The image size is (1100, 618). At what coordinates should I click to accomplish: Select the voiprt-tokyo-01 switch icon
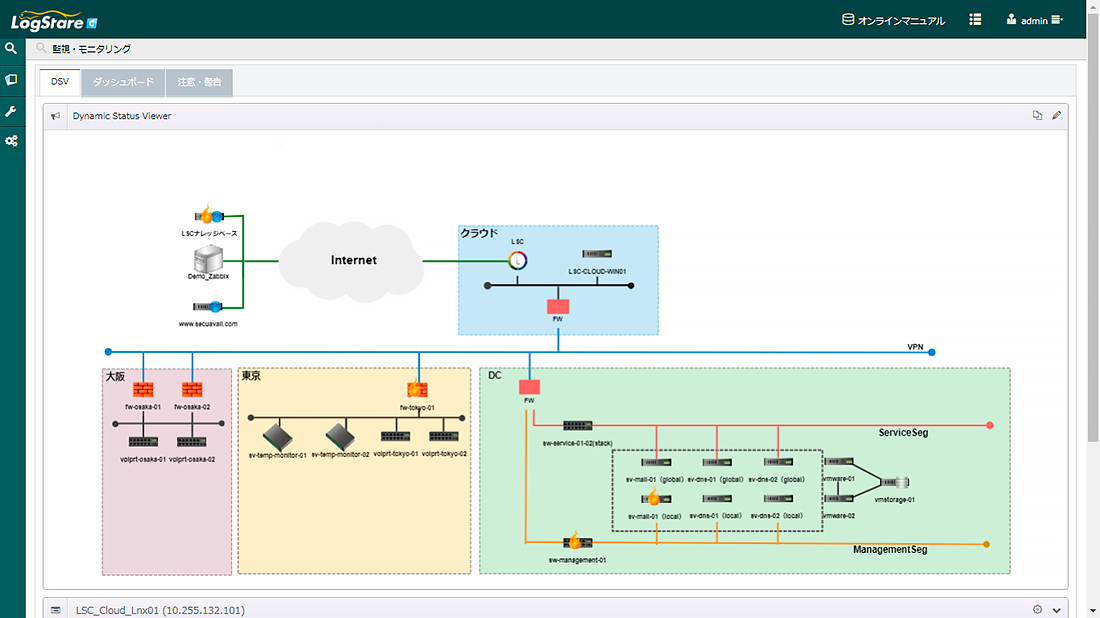click(396, 436)
